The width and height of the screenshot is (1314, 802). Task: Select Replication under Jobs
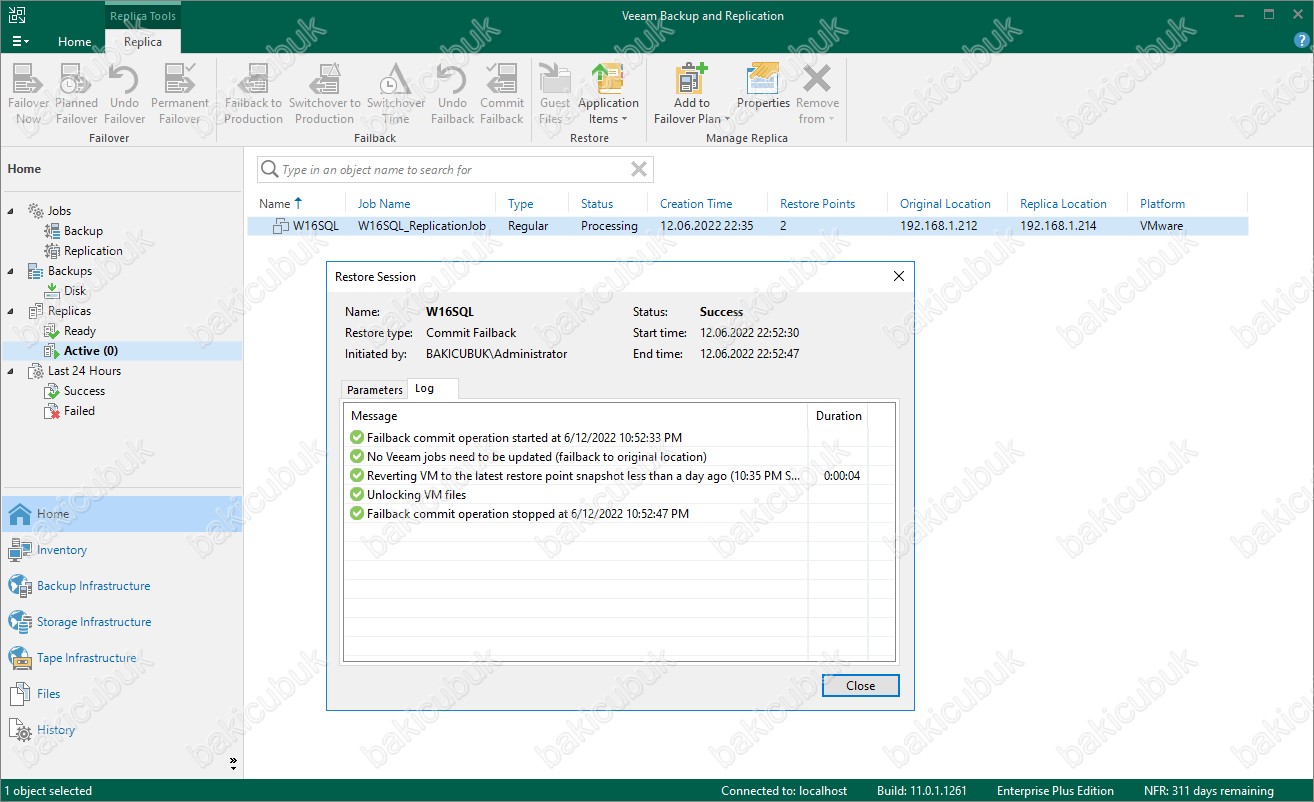pyautogui.click(x=93, y=251)
